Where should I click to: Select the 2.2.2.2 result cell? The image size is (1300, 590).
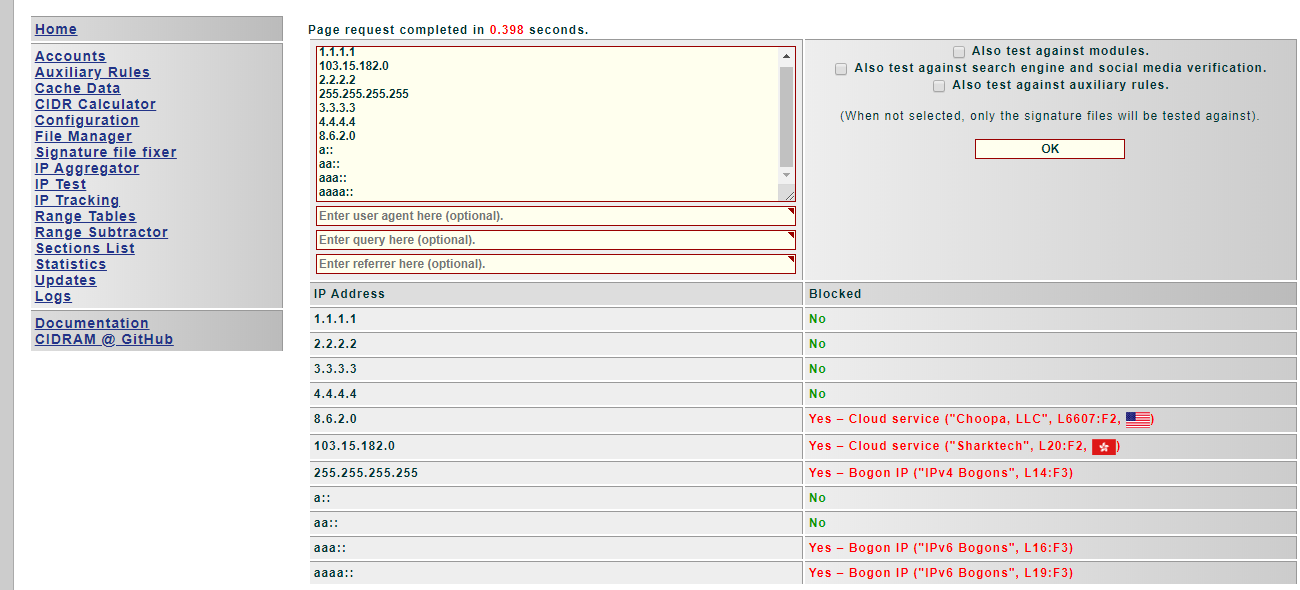point(556,345)
